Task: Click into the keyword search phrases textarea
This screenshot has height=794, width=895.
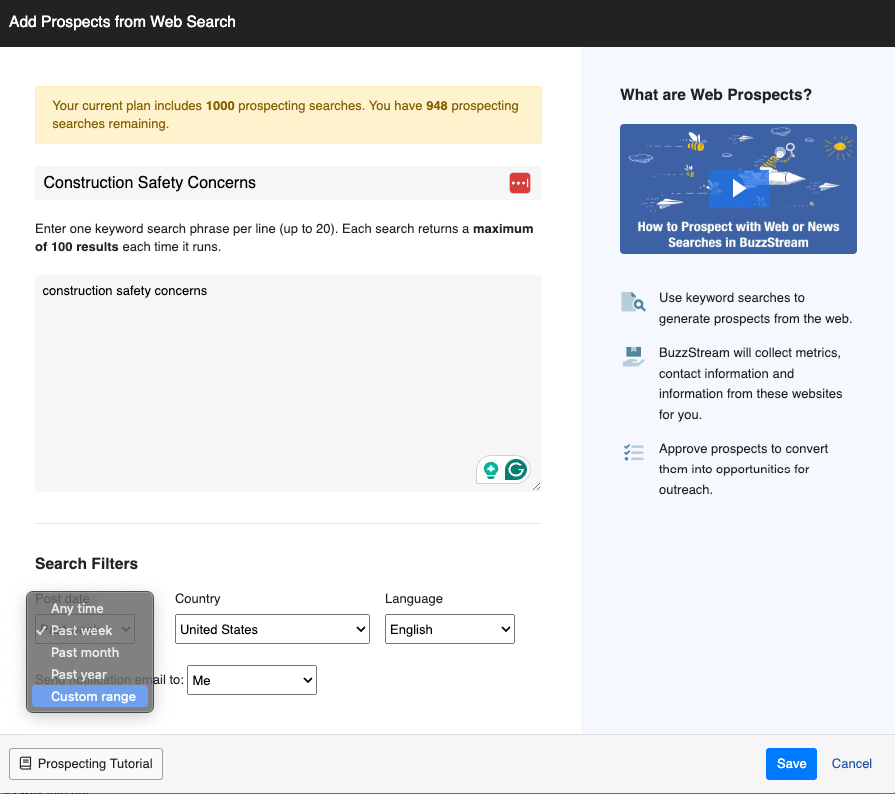Action: [288, 384]
